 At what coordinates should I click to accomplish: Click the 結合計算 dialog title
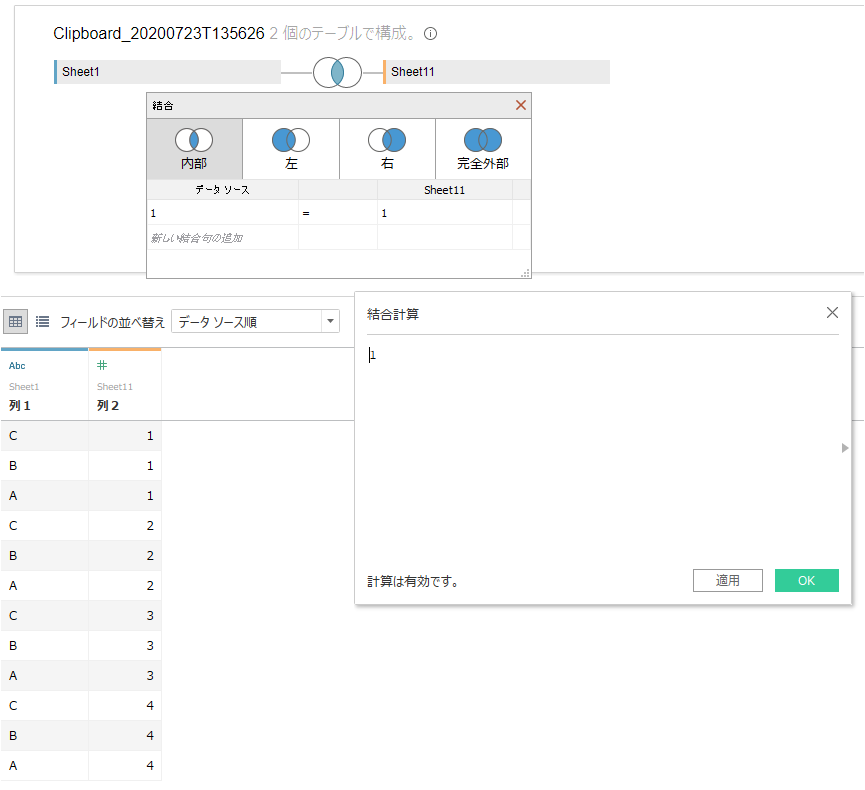pos(393,314)
